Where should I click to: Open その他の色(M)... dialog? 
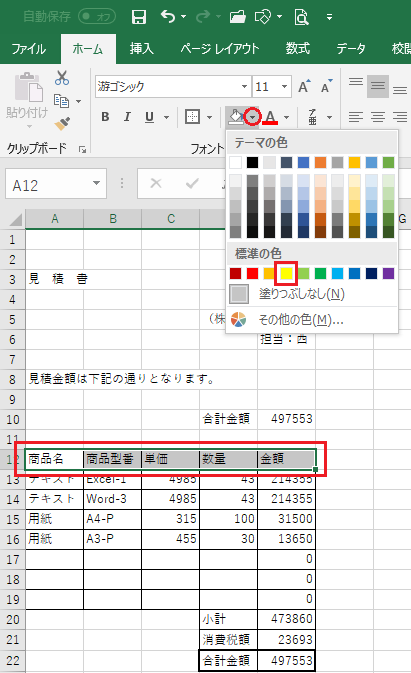tap(312, 319)
